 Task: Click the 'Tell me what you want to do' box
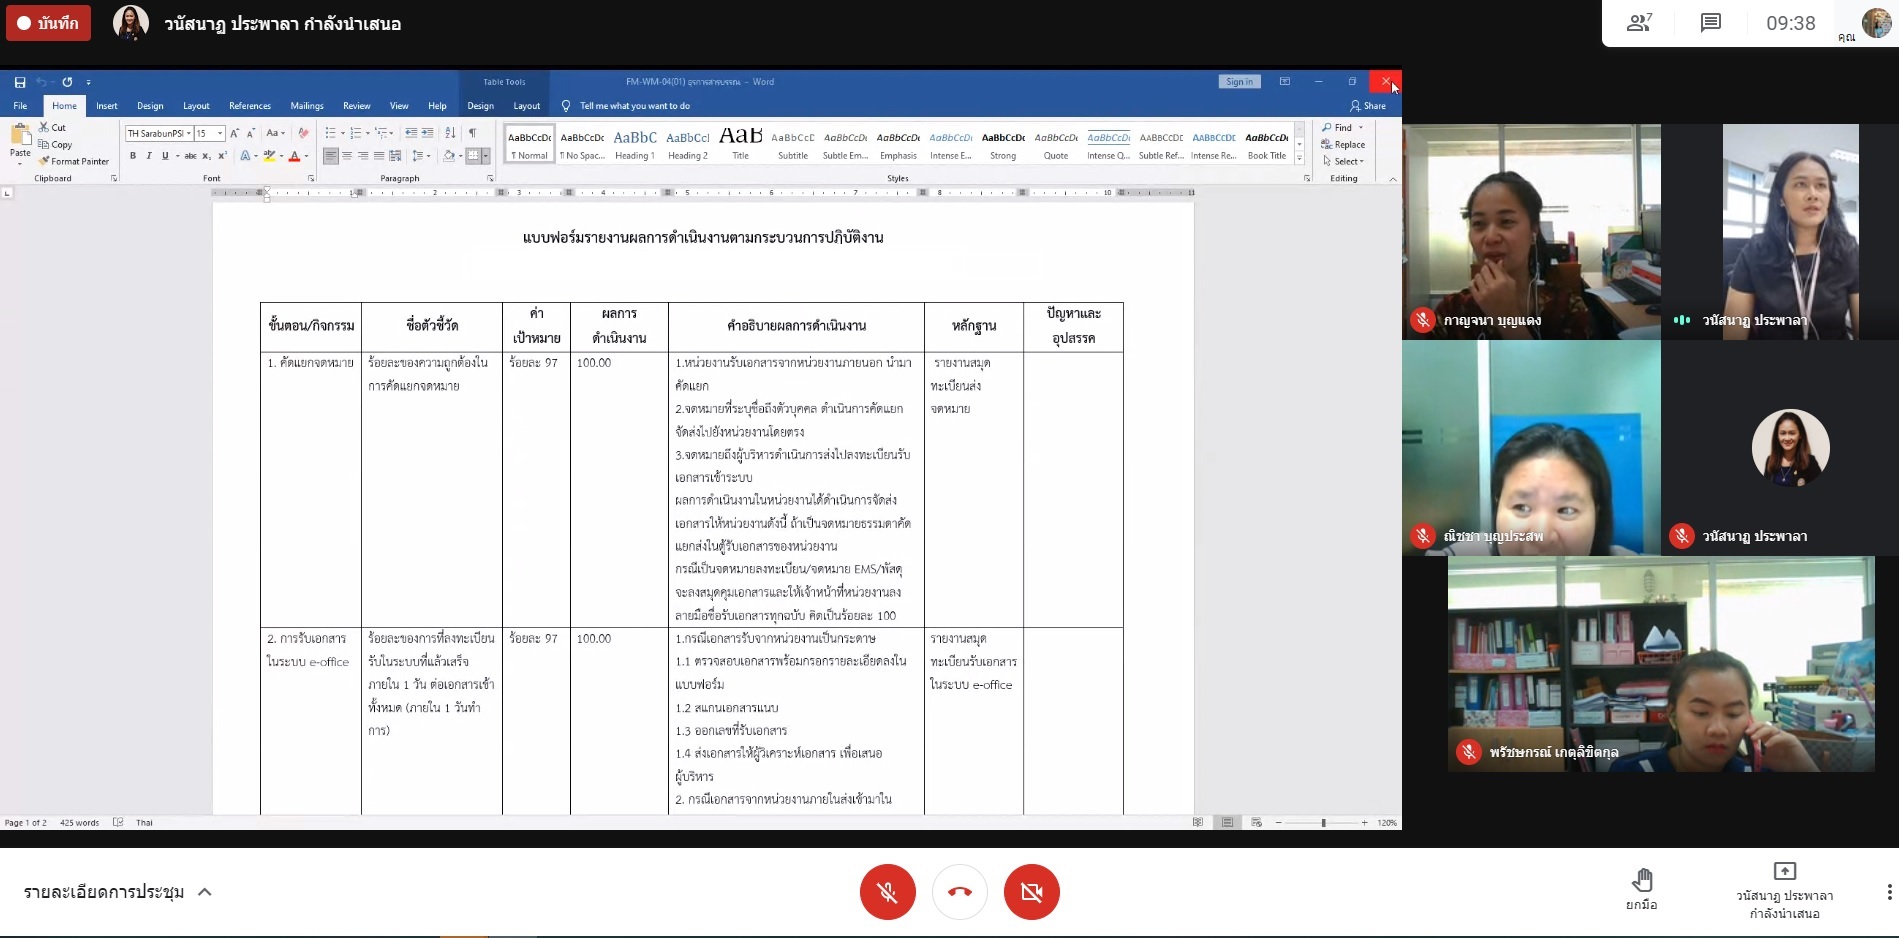tap(634, 106)
